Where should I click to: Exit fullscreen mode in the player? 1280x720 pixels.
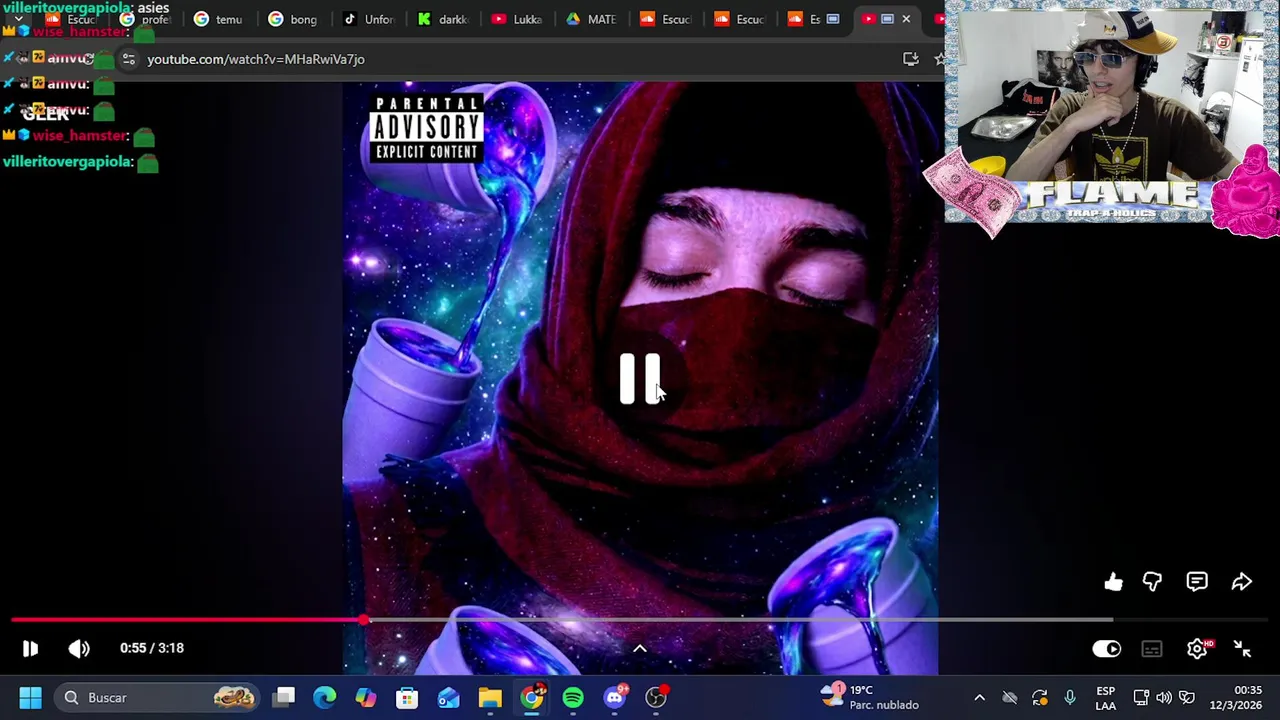[x=1242, y=649]
